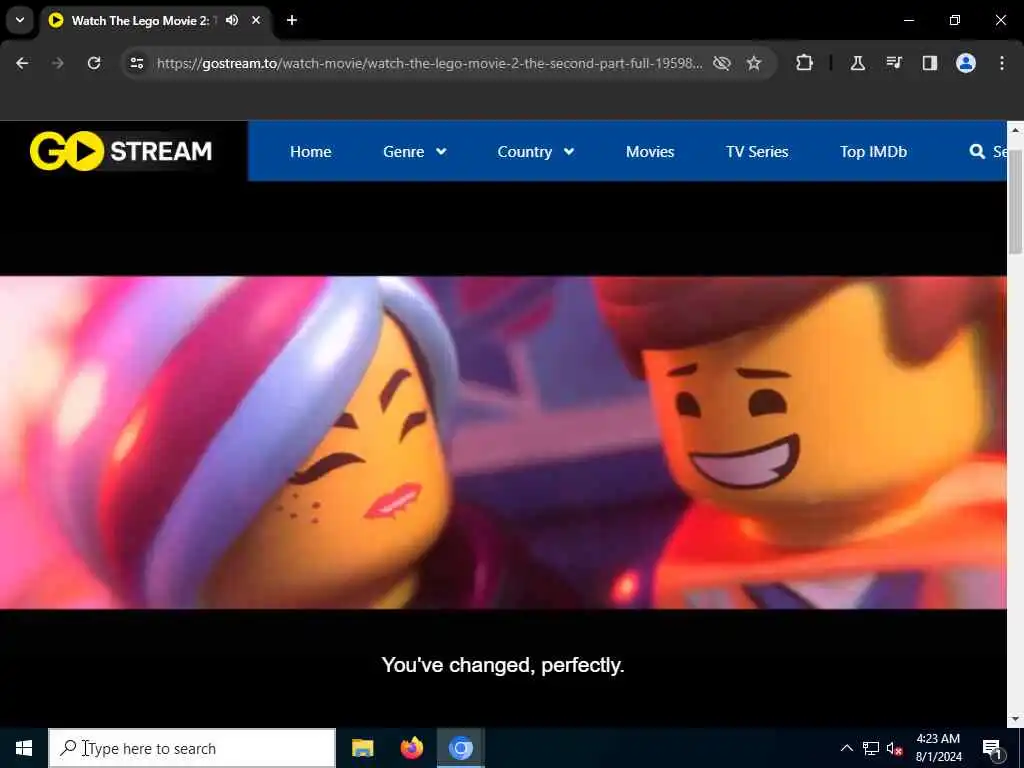Click the gostream.to URL address bar
The height and width of the screenshot is (768, 1024).
point(429,63)
